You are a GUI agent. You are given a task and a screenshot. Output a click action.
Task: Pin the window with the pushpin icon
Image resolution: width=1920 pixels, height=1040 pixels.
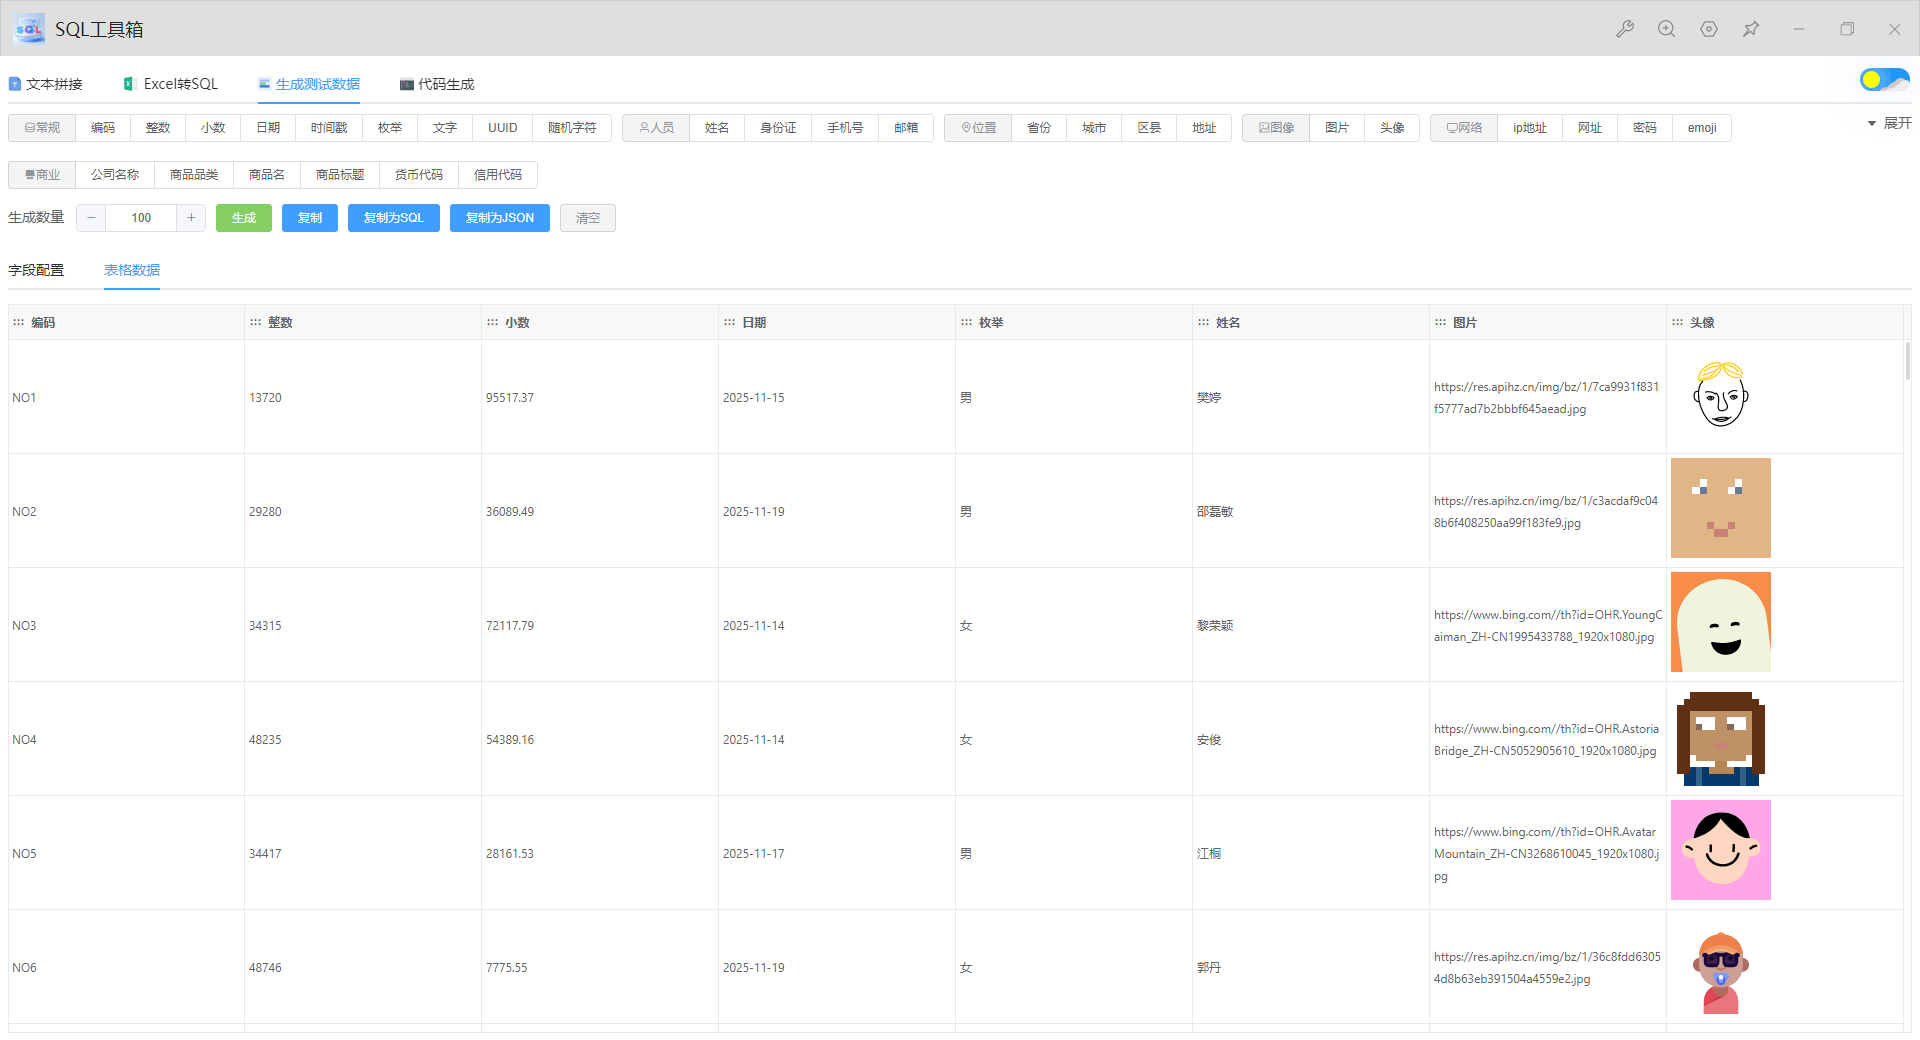pyautogui.click(x=1751, y=29)
